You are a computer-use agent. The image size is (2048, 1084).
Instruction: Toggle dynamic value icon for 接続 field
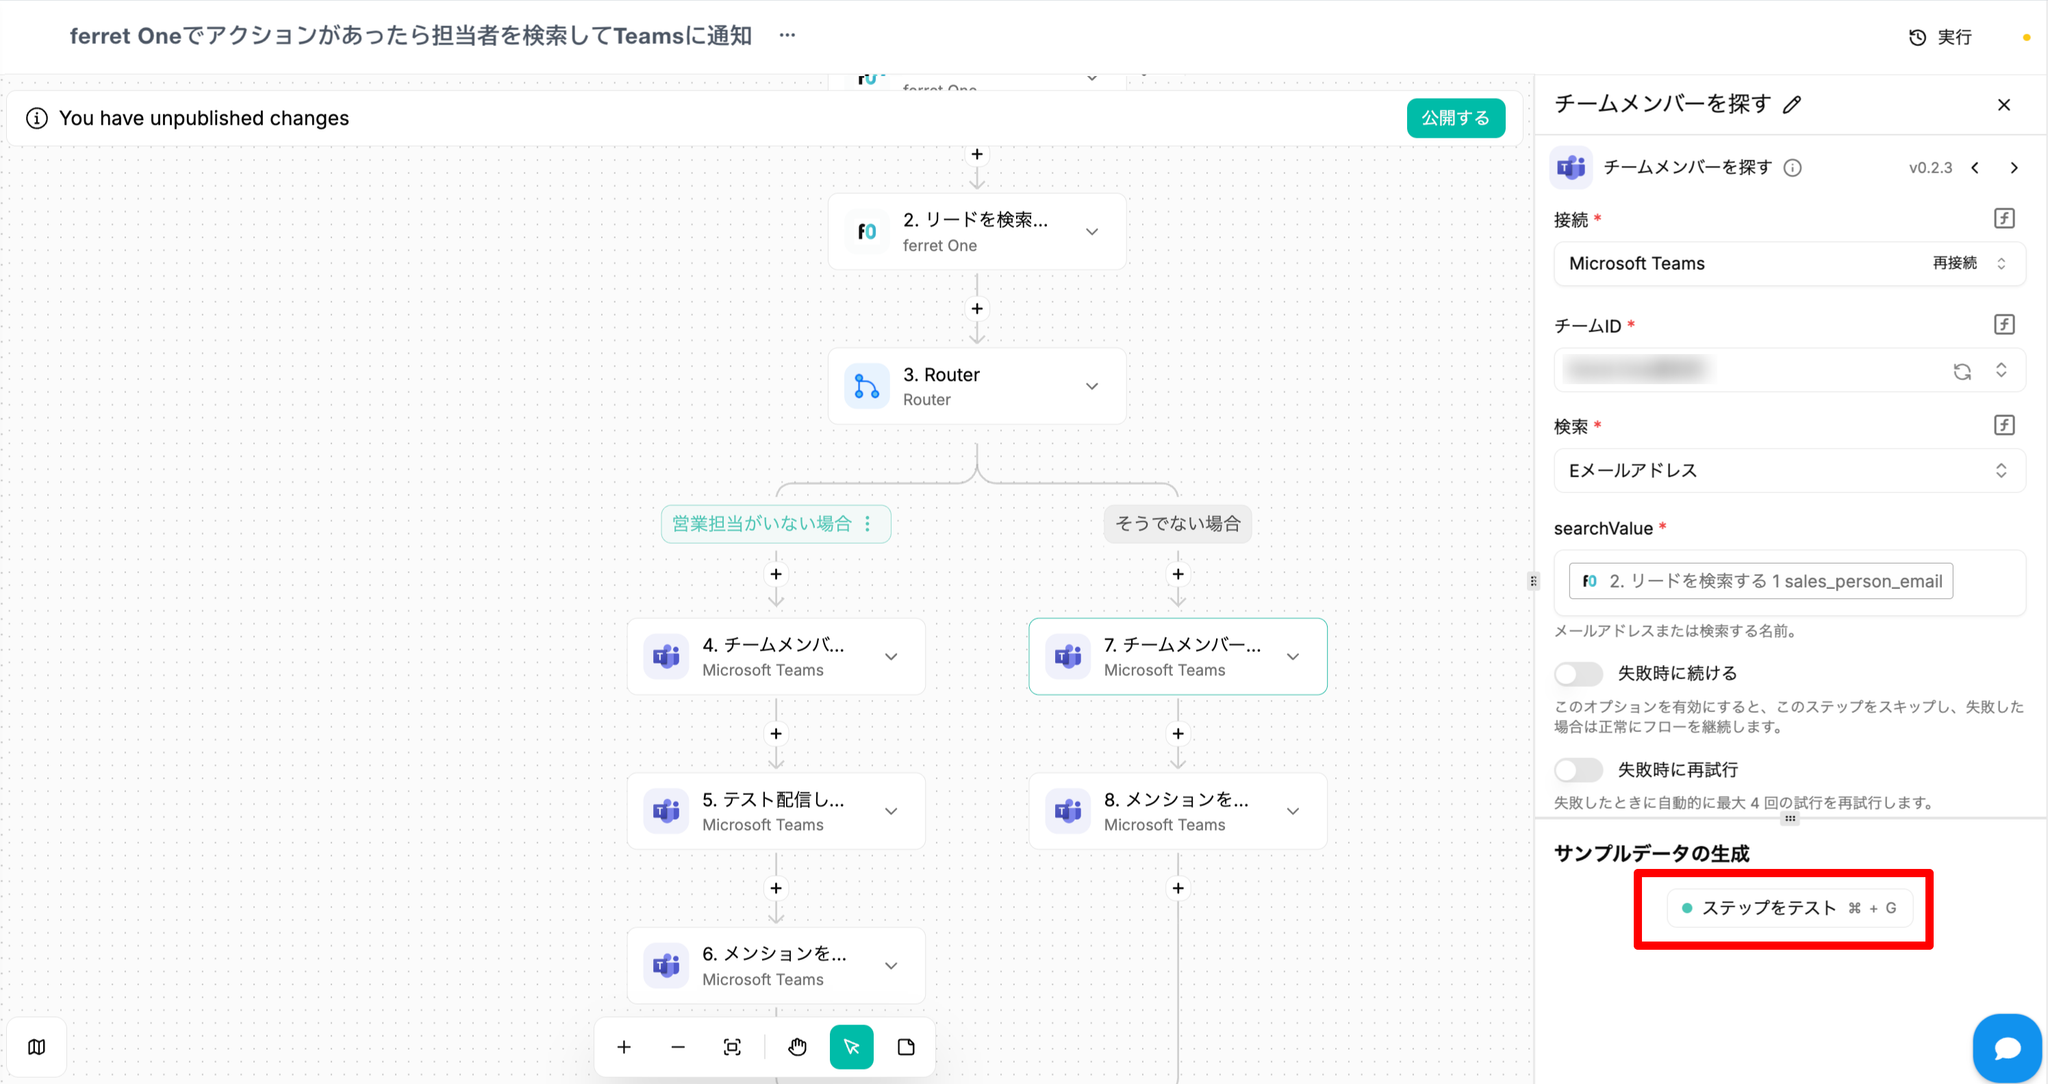[x=2004, y=219]
